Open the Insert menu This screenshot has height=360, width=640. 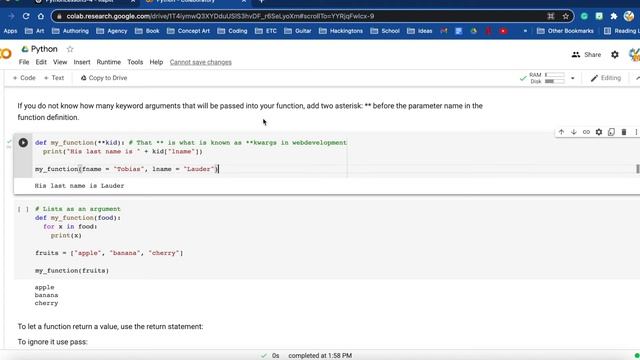(82, 62)
